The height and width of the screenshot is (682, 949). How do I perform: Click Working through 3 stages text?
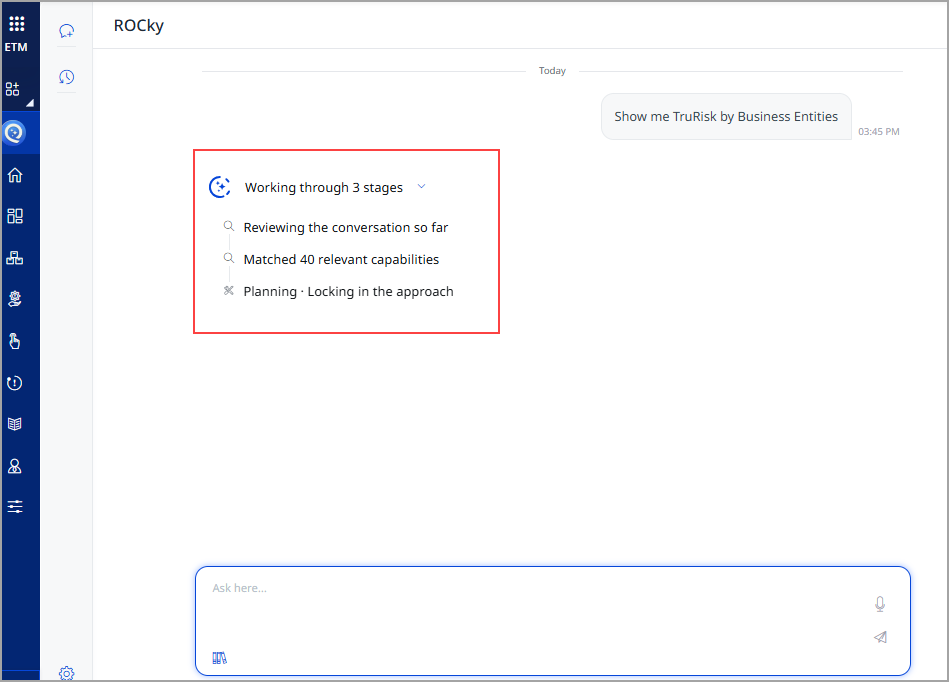click(324, 188)
